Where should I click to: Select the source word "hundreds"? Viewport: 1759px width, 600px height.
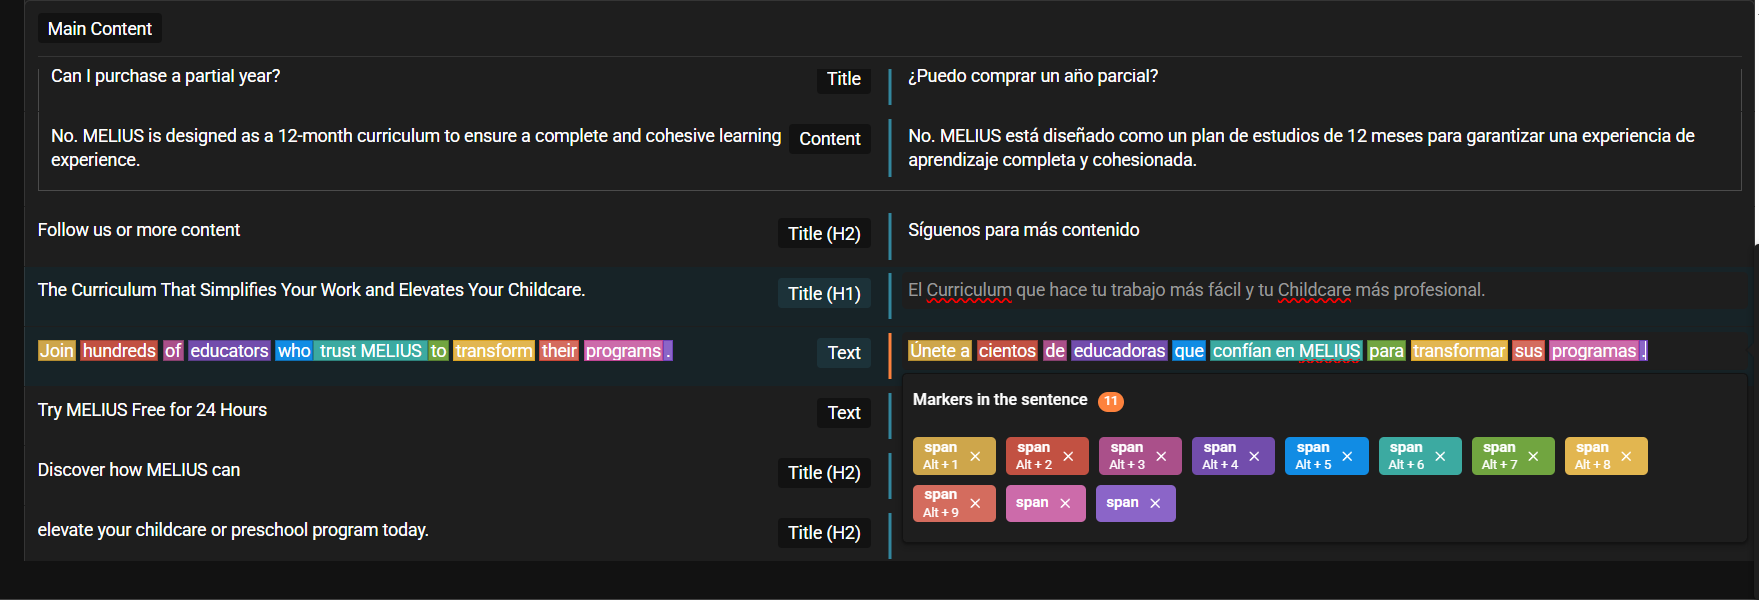tap(119, 351)
